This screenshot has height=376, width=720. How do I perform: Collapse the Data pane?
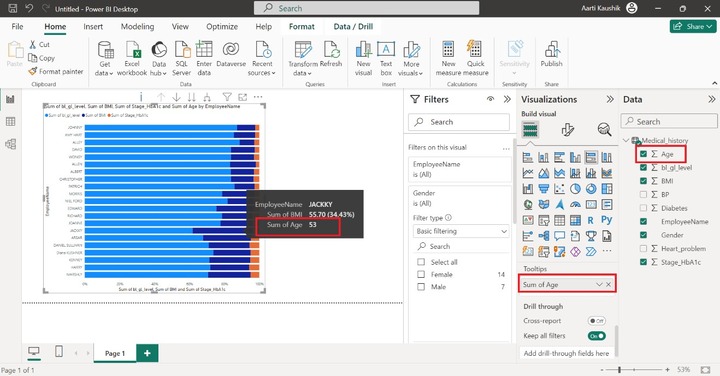[x=711, y=99]
